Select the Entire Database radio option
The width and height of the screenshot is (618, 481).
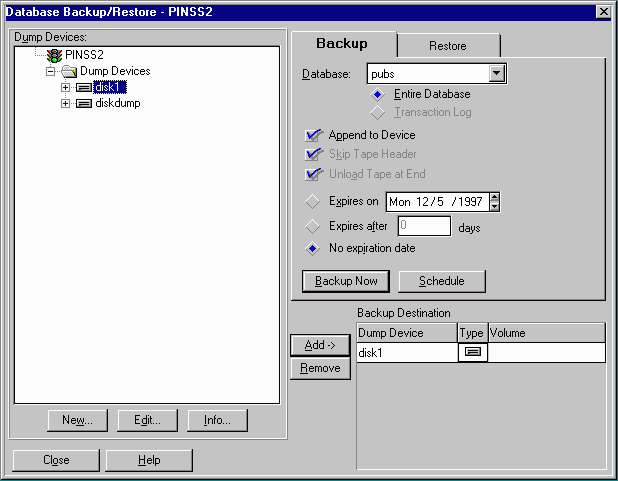click(378, 93)
